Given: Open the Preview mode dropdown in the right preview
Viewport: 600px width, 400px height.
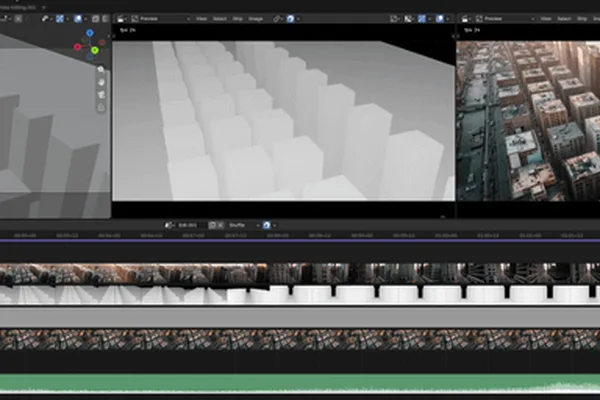Looking at the screenshot, I should tap(505, 18).
